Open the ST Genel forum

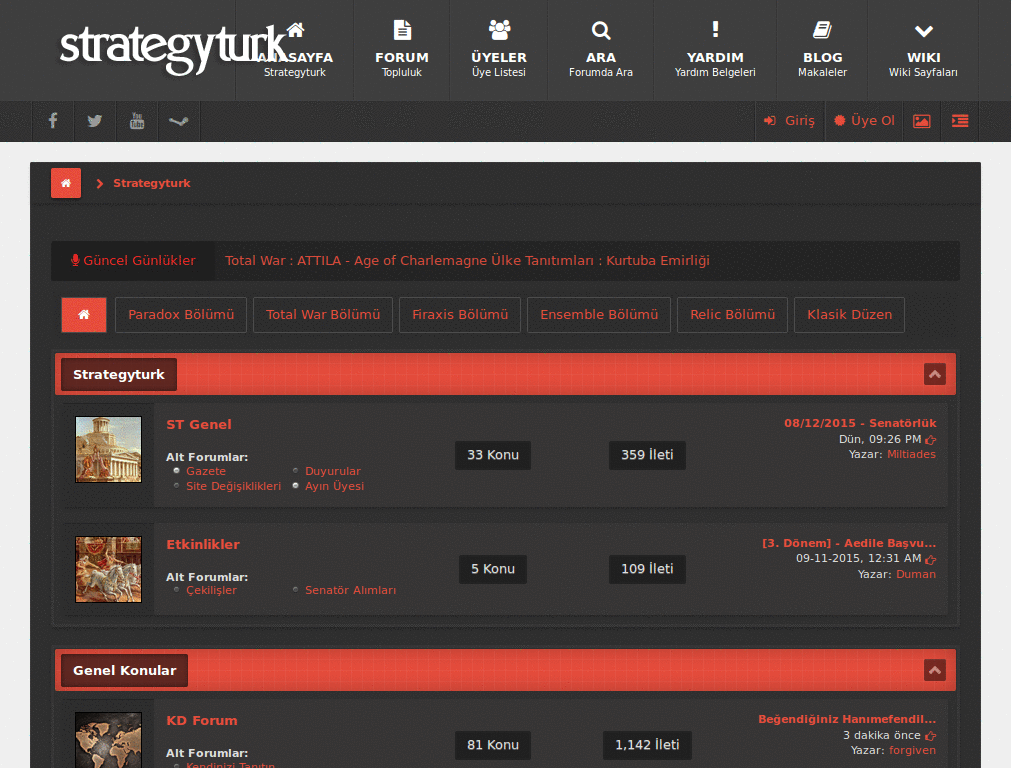click(x=199, y=424)
